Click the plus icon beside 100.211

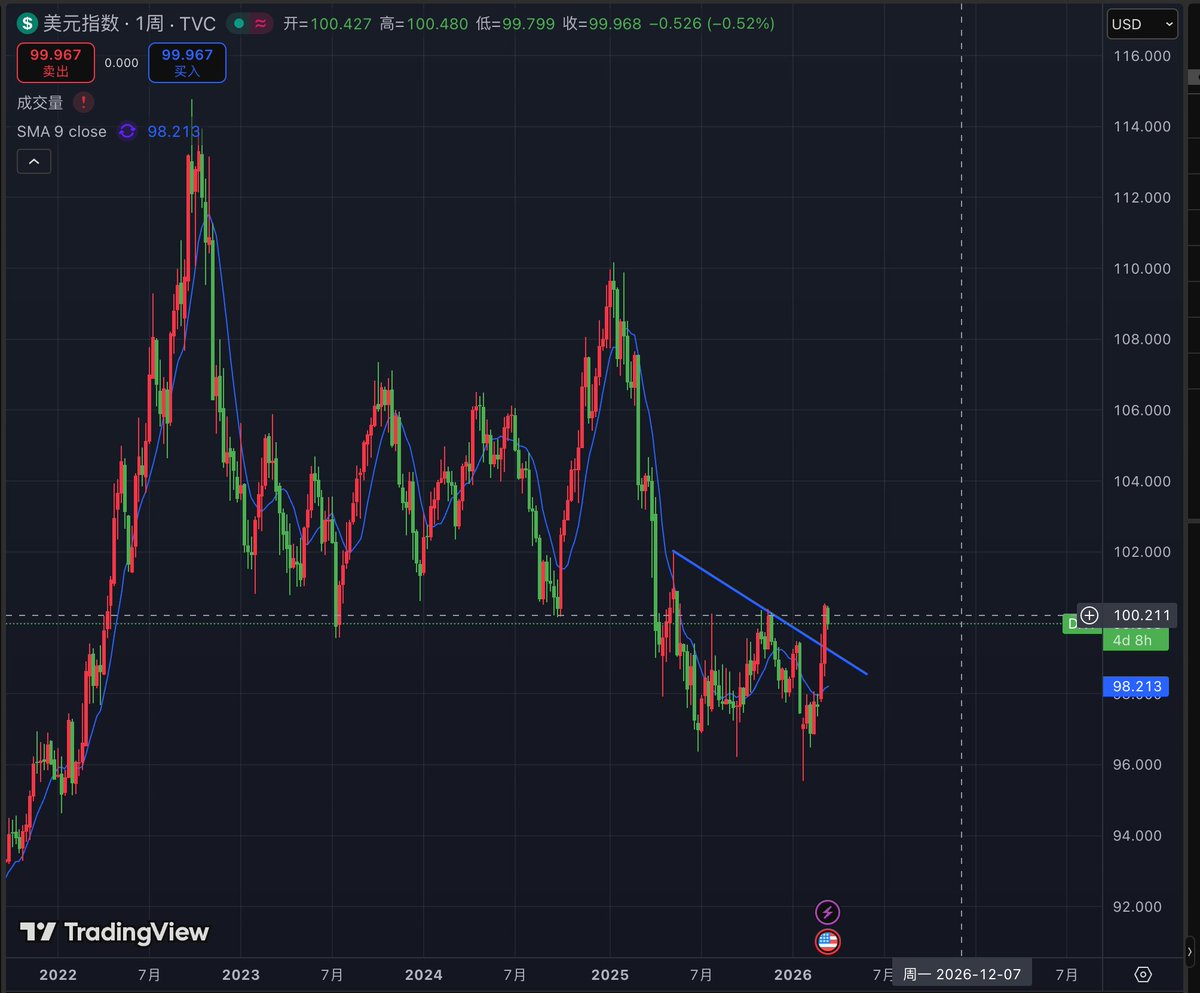point(1089,615)
